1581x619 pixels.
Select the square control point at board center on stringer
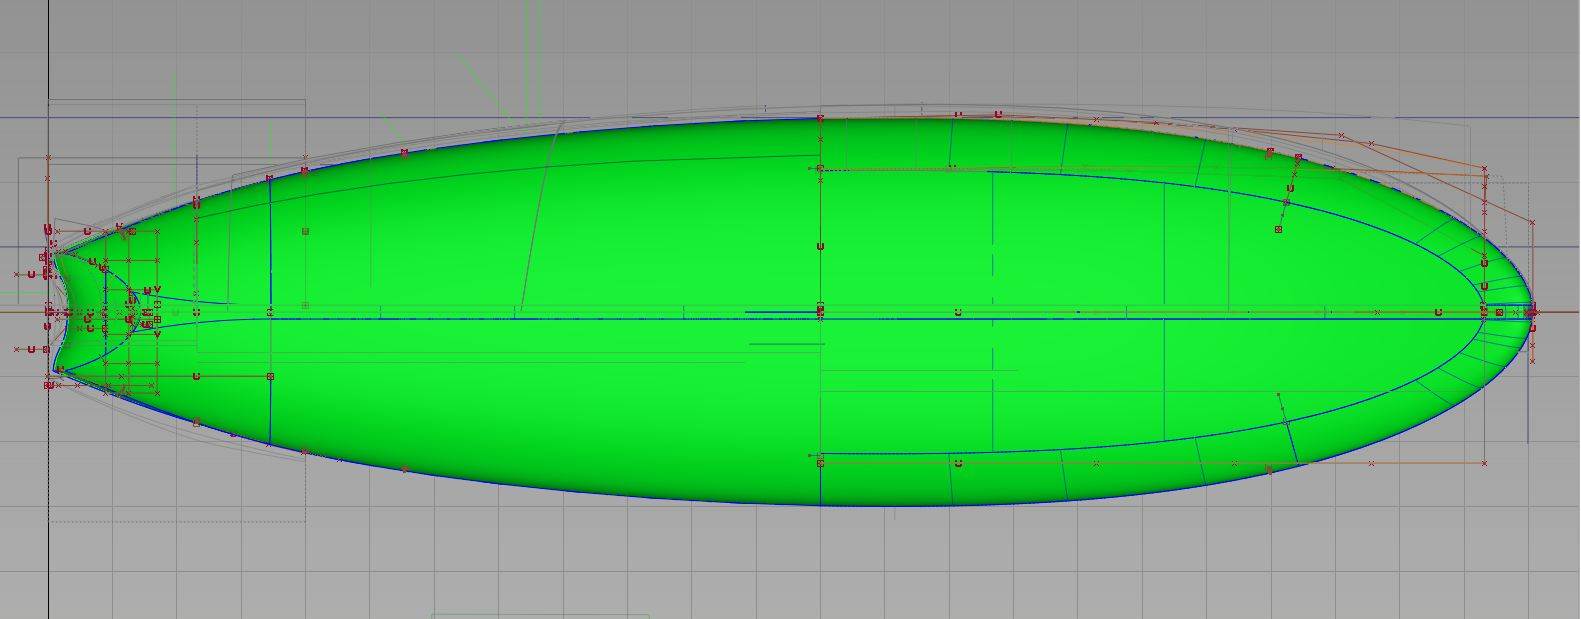(x=821, y=312)
